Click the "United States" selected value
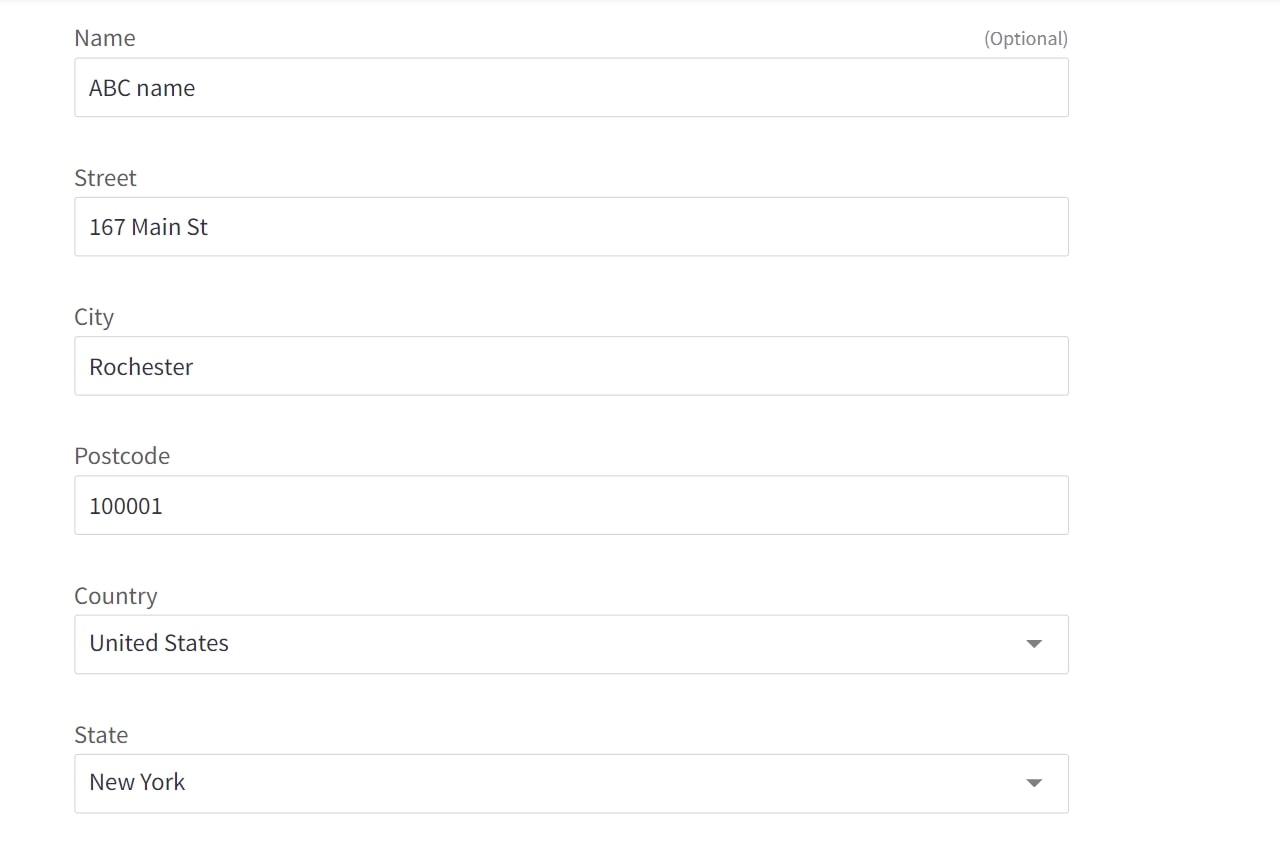 click(159, 643)
